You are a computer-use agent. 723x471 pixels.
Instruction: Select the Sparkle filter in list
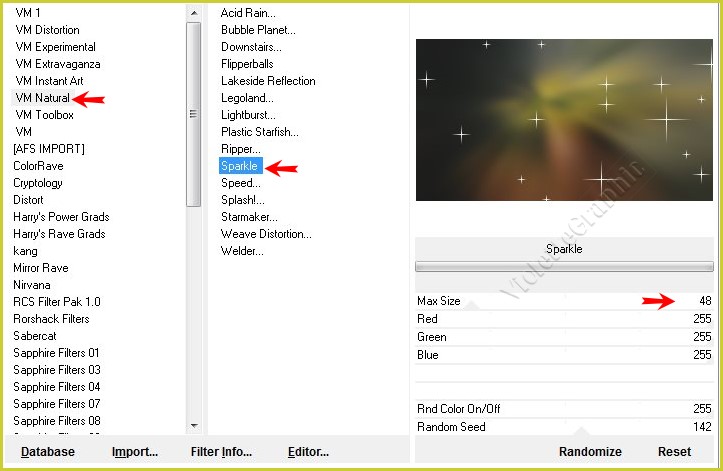click(x=240, y=166)
